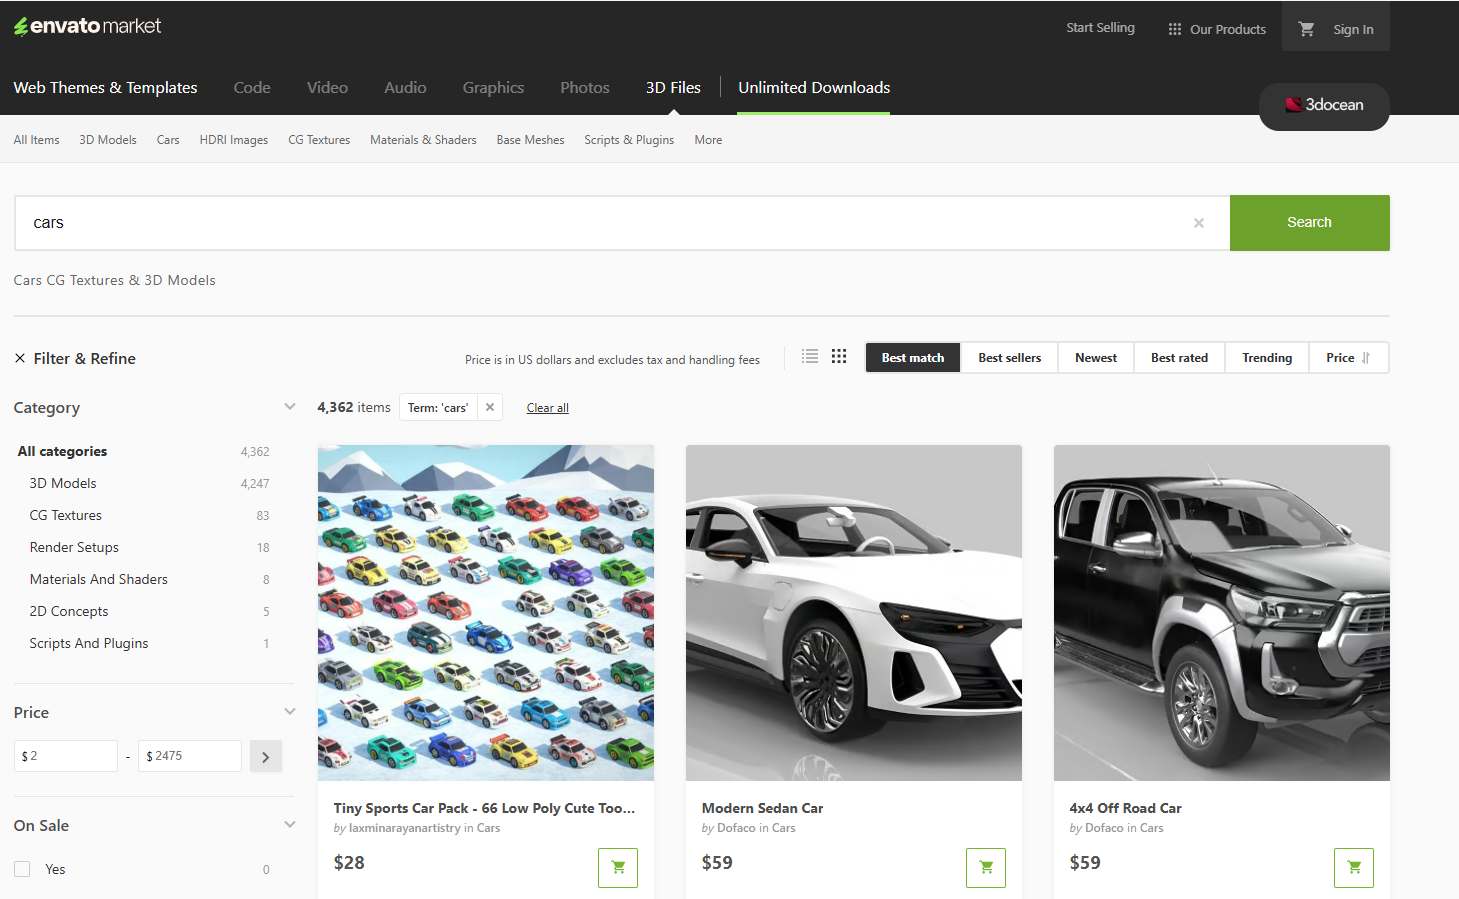The image size is (1459, 899).
Task: Click the Clear all link
Action: pyautogui.click(x=547, y=408)
